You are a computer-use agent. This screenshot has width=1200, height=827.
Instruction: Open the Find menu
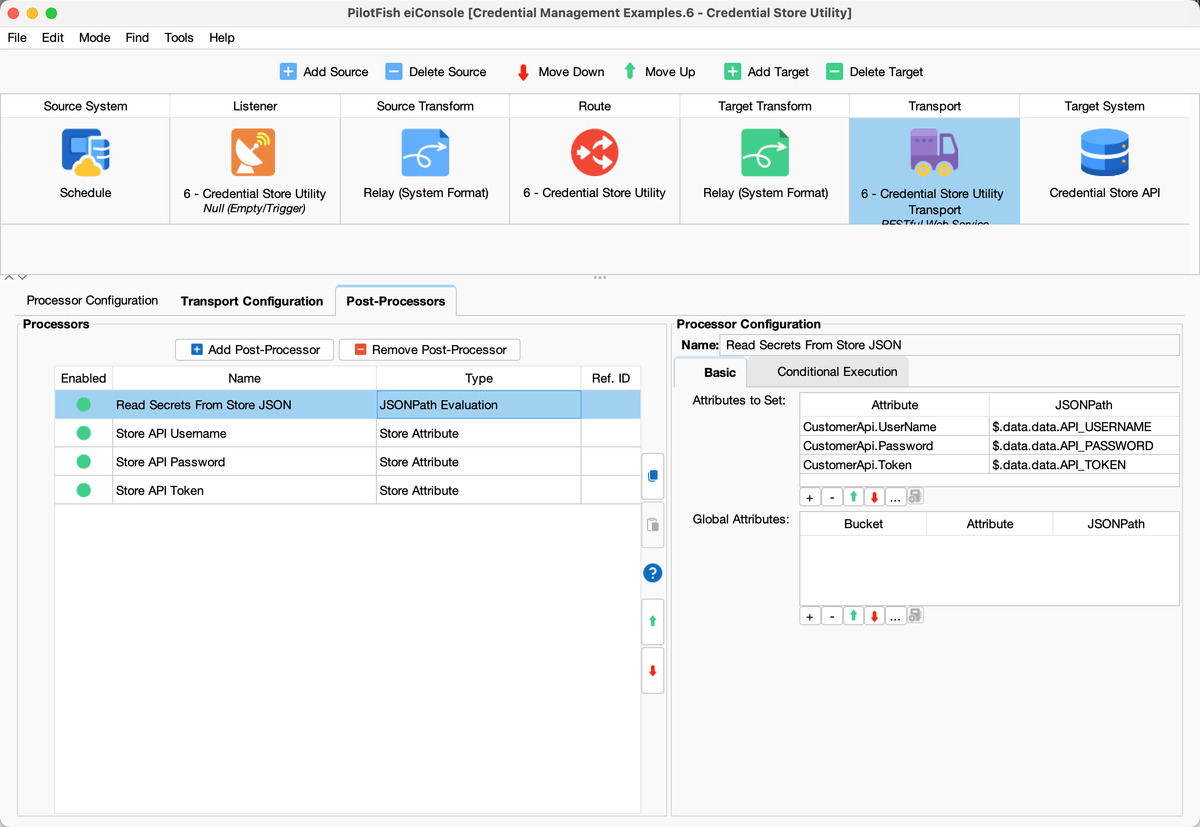point(137,37)
